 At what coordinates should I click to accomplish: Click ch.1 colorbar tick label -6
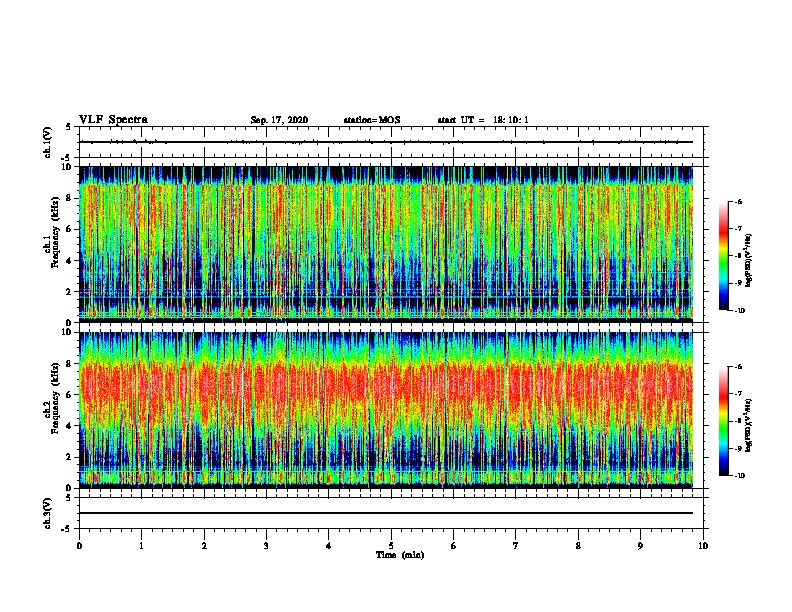click(x=739, y=202)
